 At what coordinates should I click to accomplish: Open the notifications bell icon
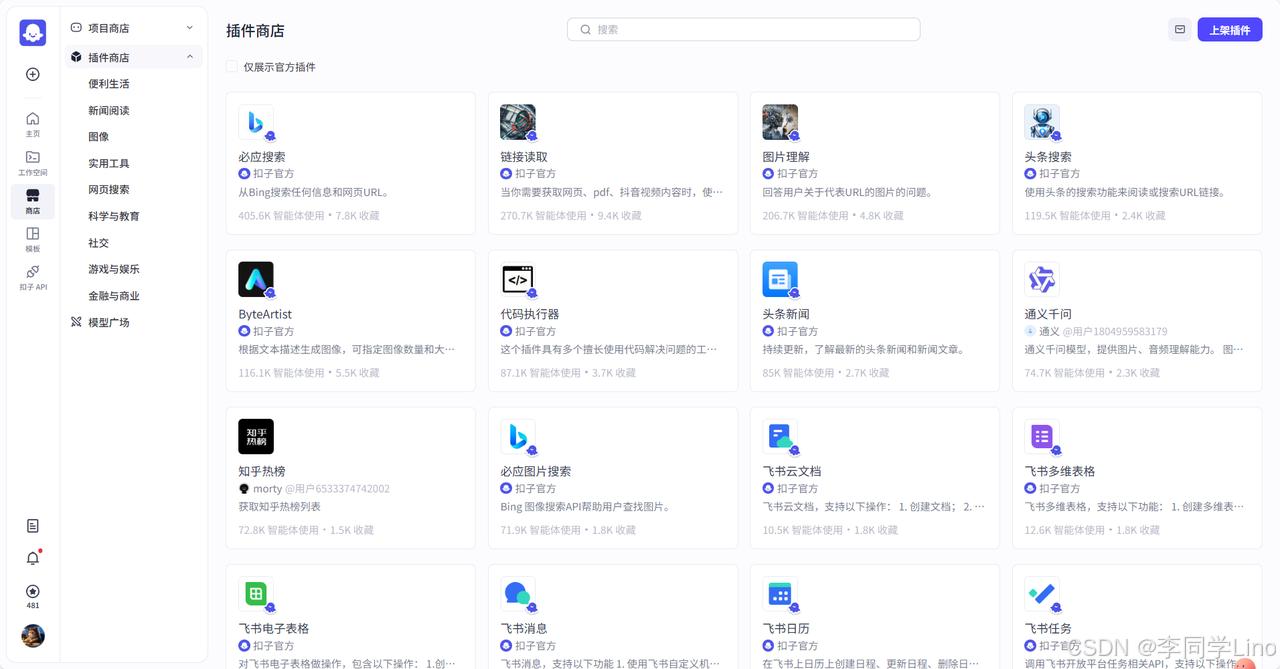[33, 558]
